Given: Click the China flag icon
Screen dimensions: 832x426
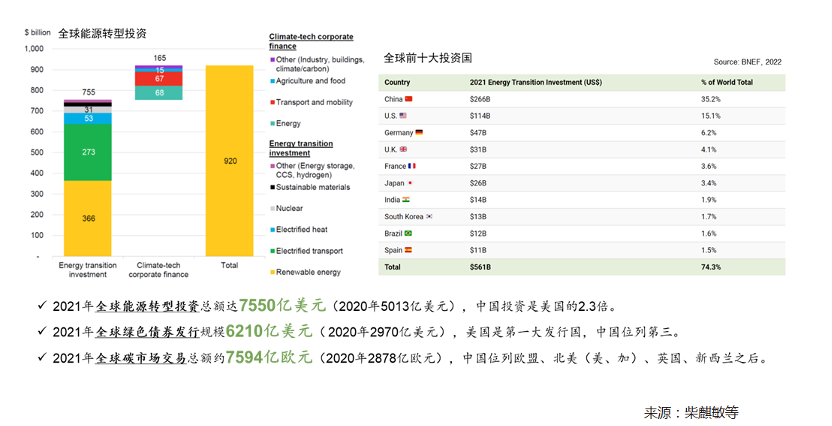Looking at the screenshot, I should [408, 99].
